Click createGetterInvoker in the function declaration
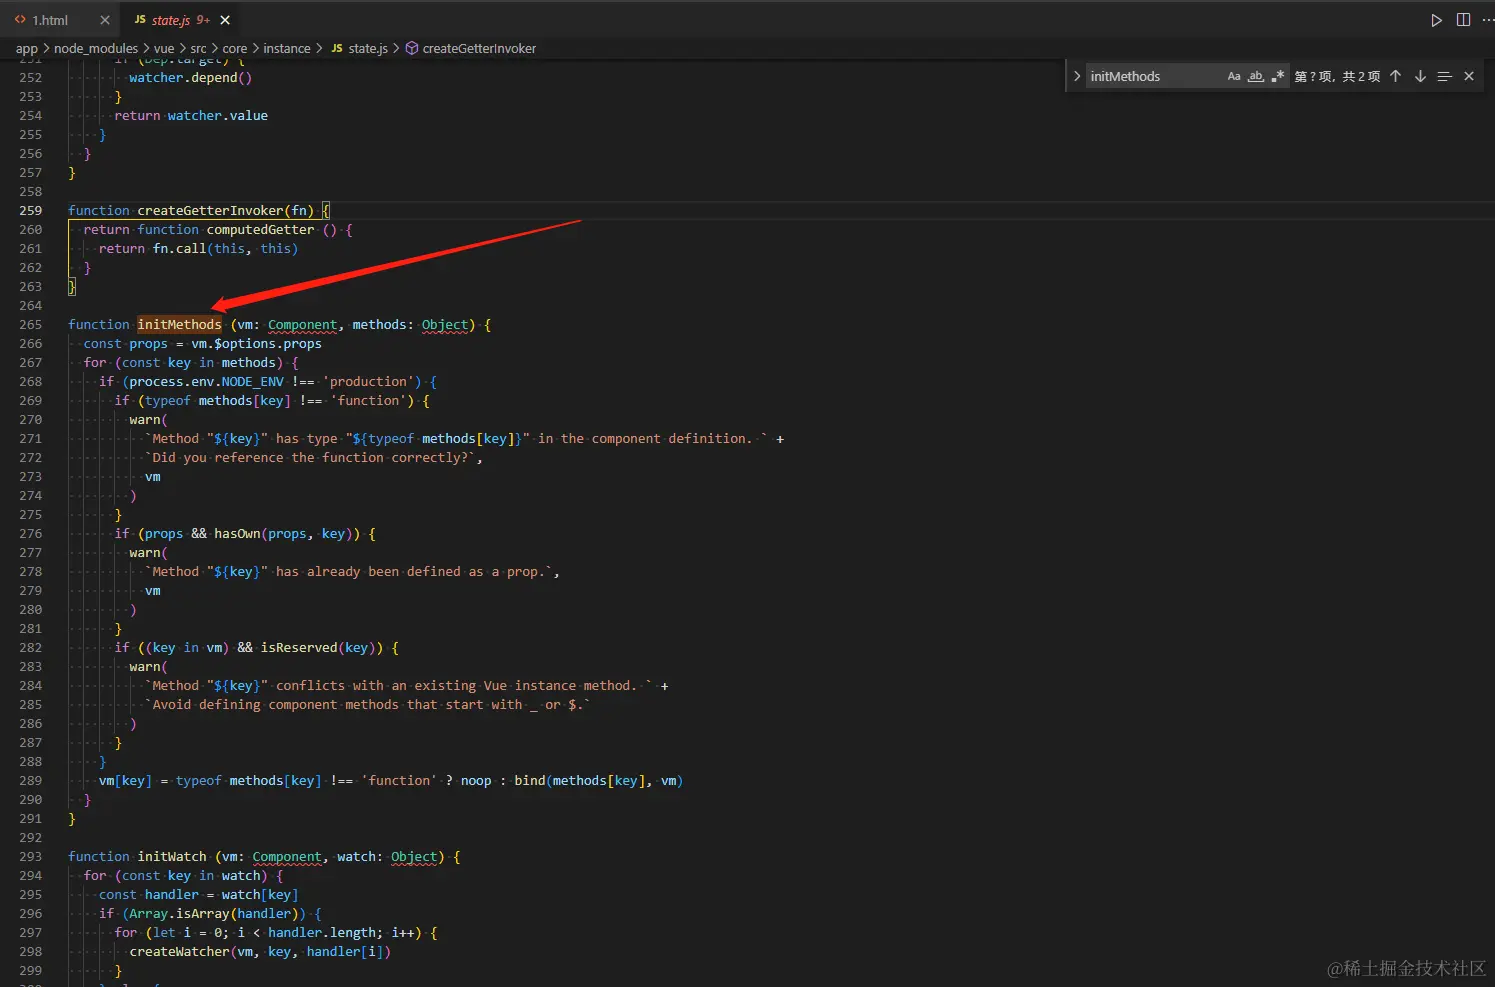The width and height of the screenshot is (1495, 987). pos(210,210)
